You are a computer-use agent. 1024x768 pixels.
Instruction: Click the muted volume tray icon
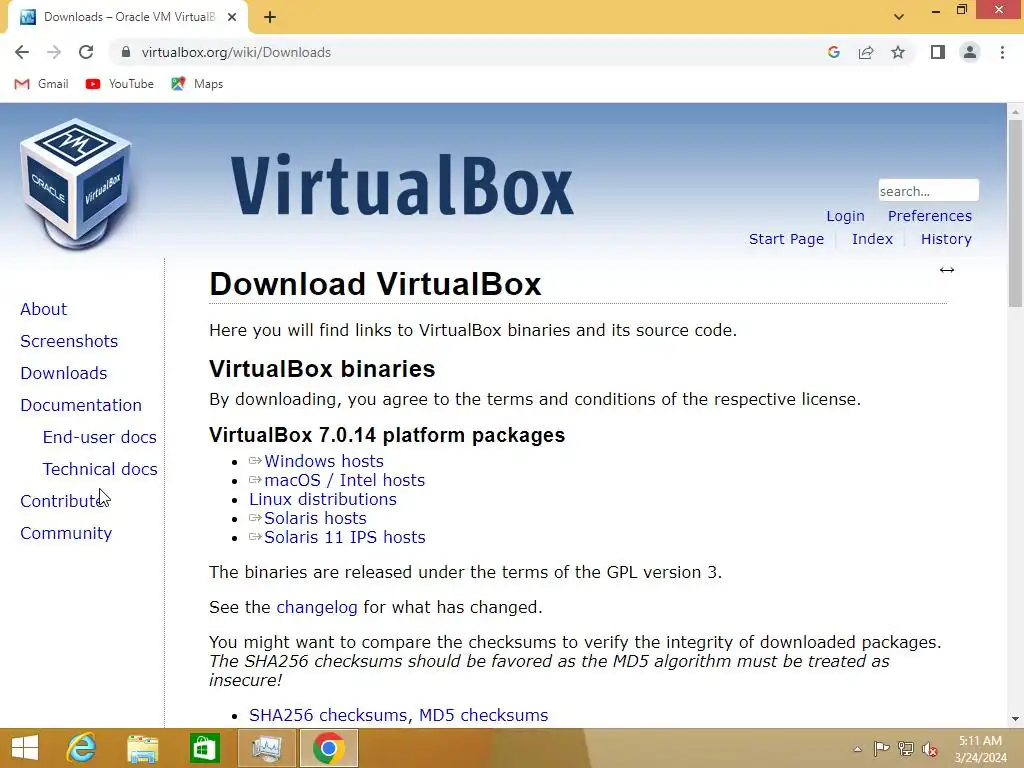pyautogui.click(x=930, y=749)
